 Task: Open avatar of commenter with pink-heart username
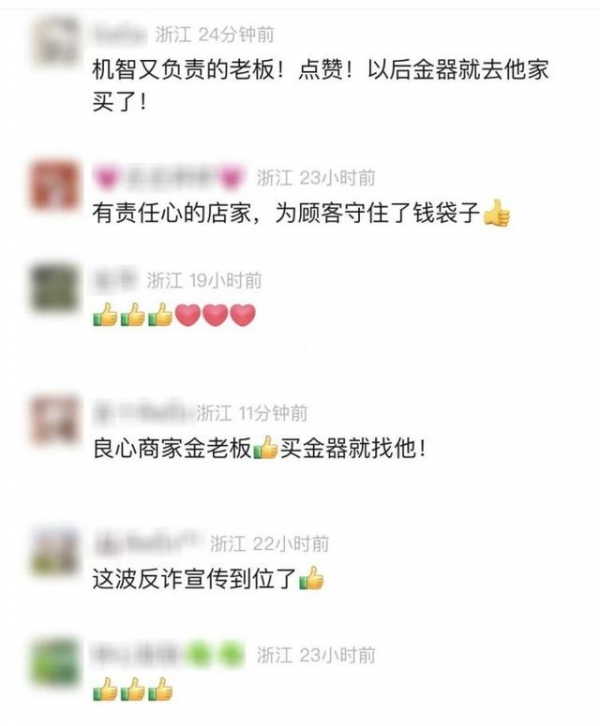click(x=54, y=185)
